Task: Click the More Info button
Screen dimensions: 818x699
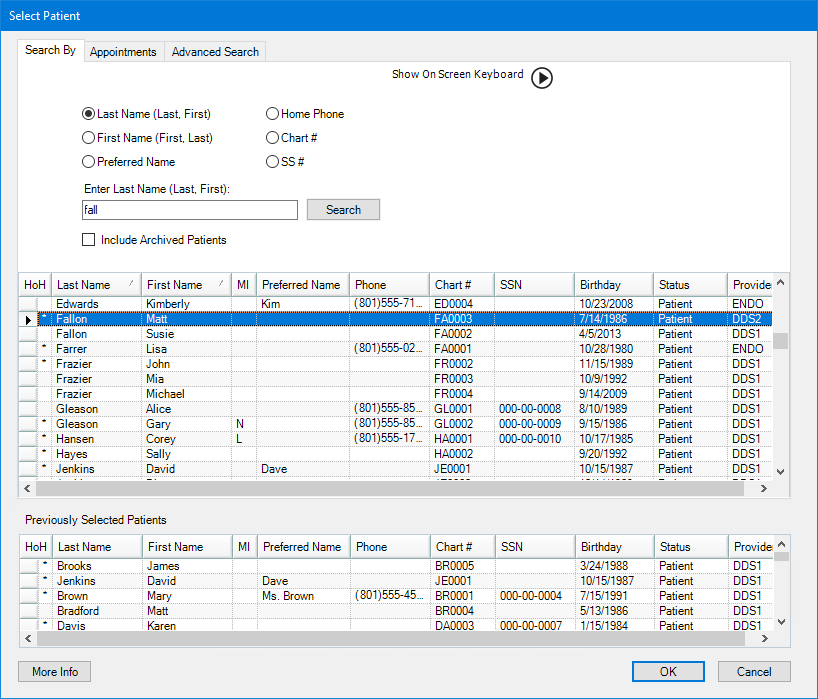Action: (55, 672)
